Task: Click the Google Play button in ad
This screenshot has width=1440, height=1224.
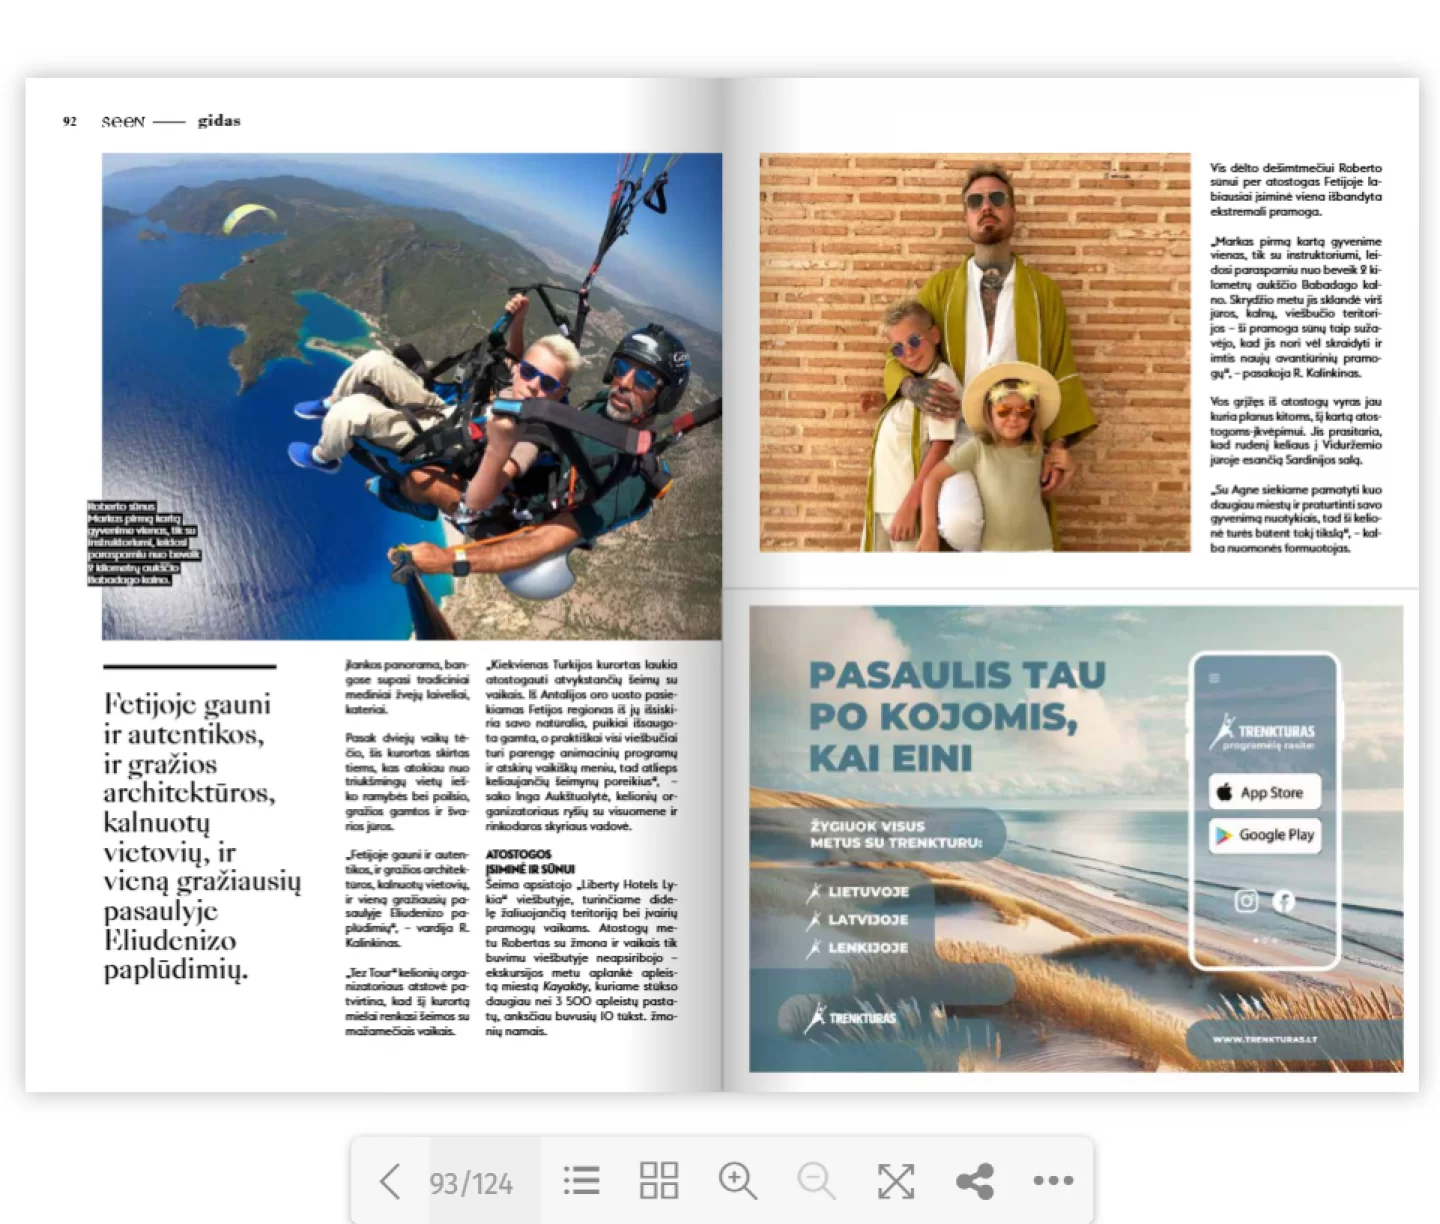Action: click(x=1265, y=835)
